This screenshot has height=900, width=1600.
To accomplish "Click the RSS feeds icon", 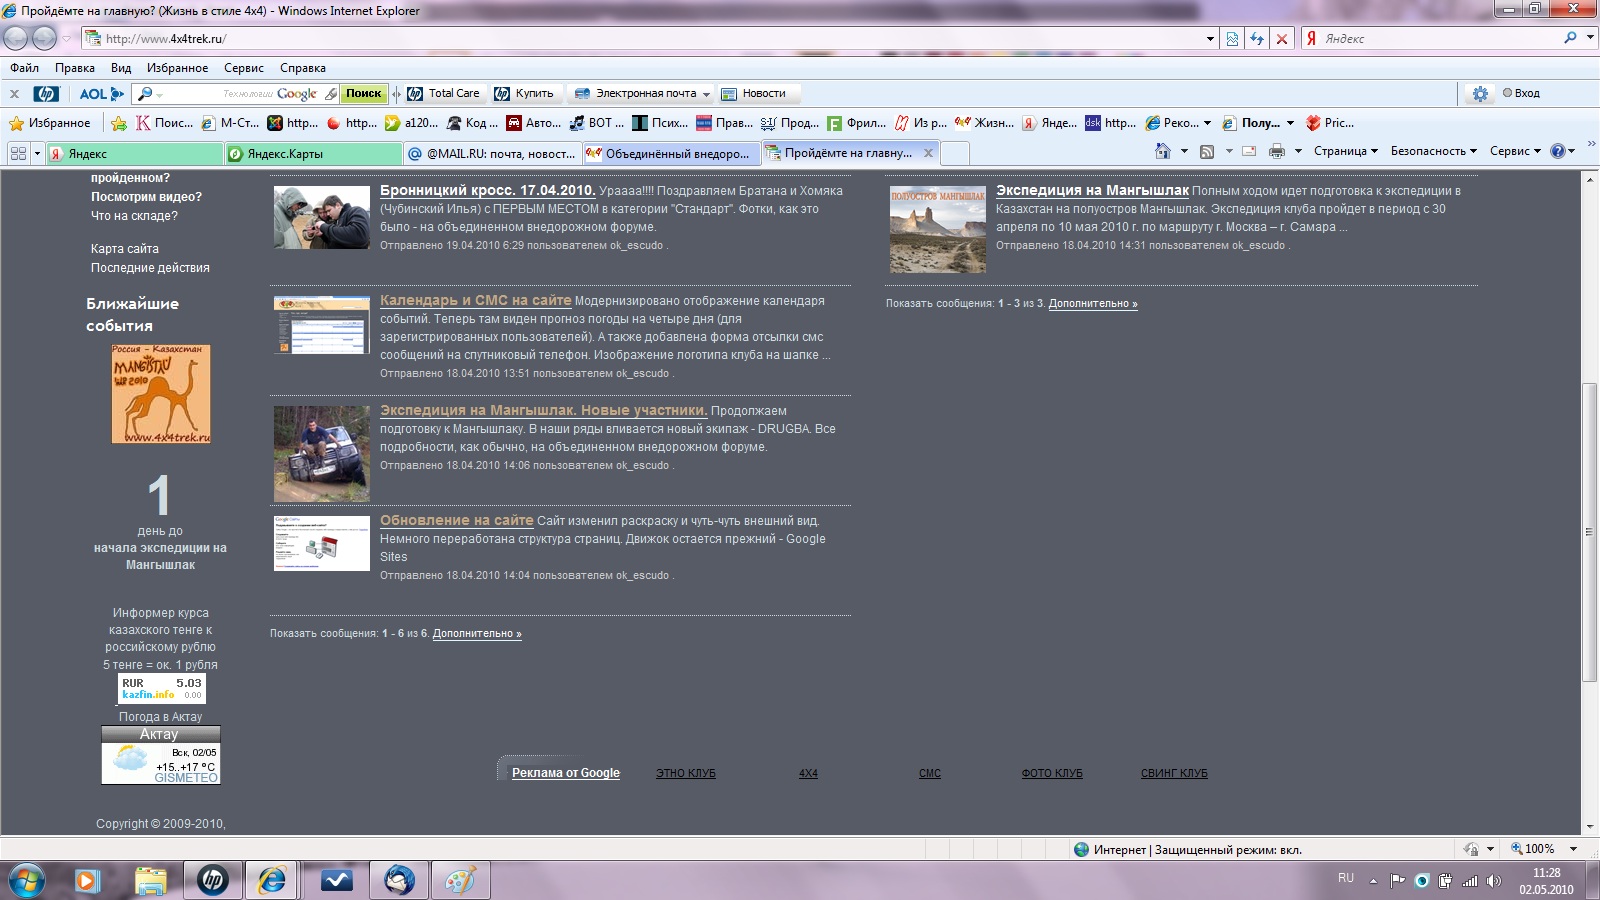I will (x=1207, y=151).
